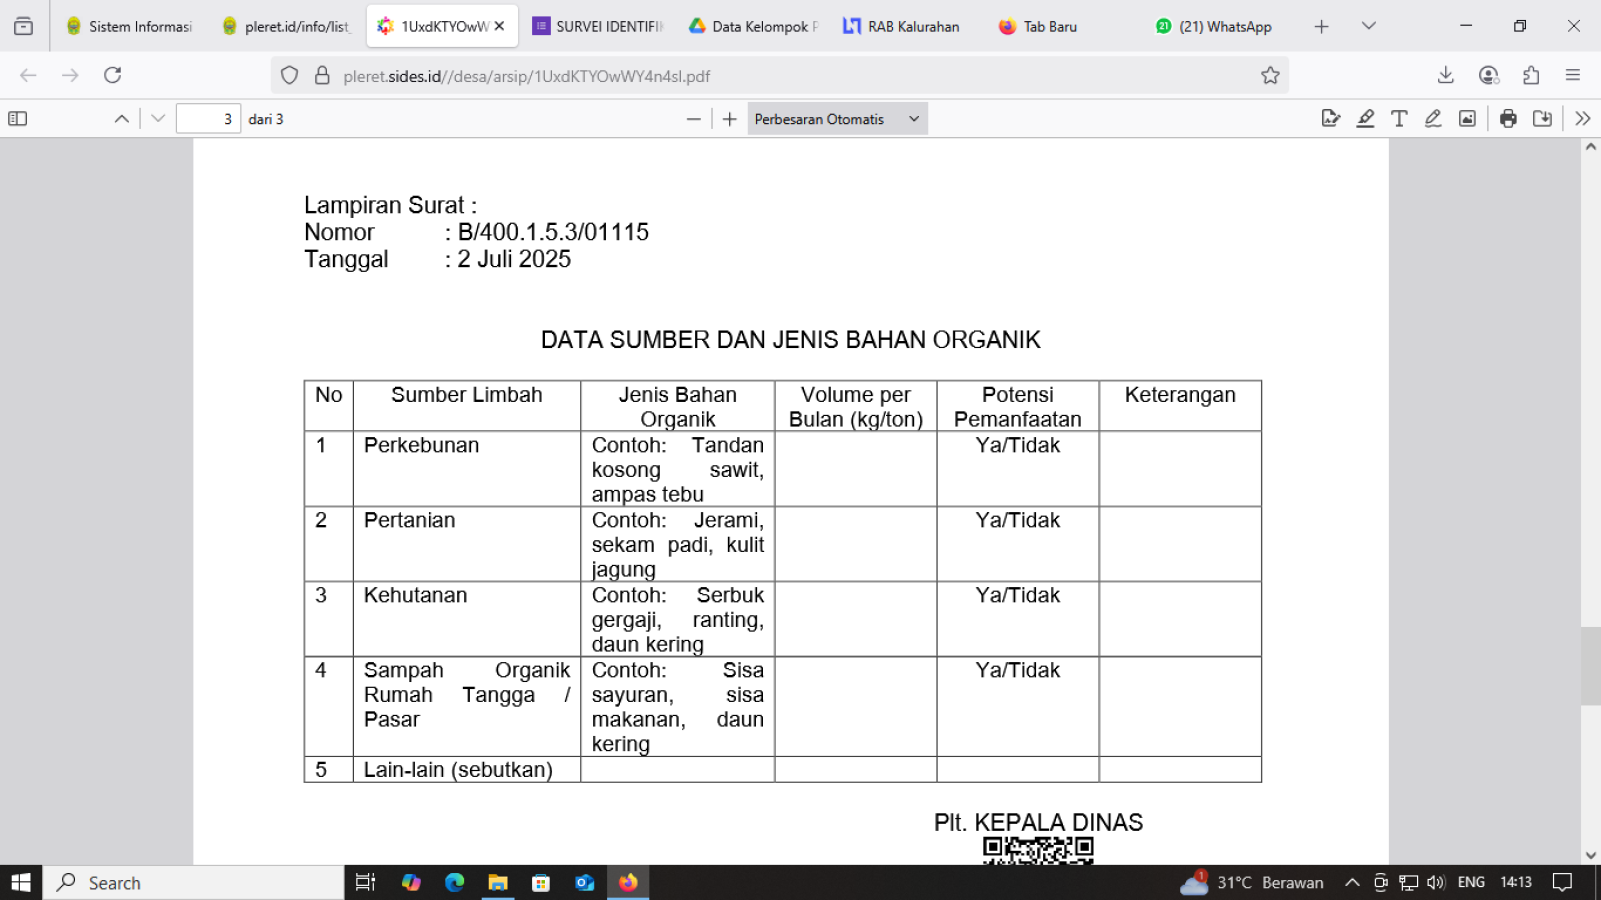Print the PDF document
This screenshot has width=1601, height=900.
click(1508, 119)
